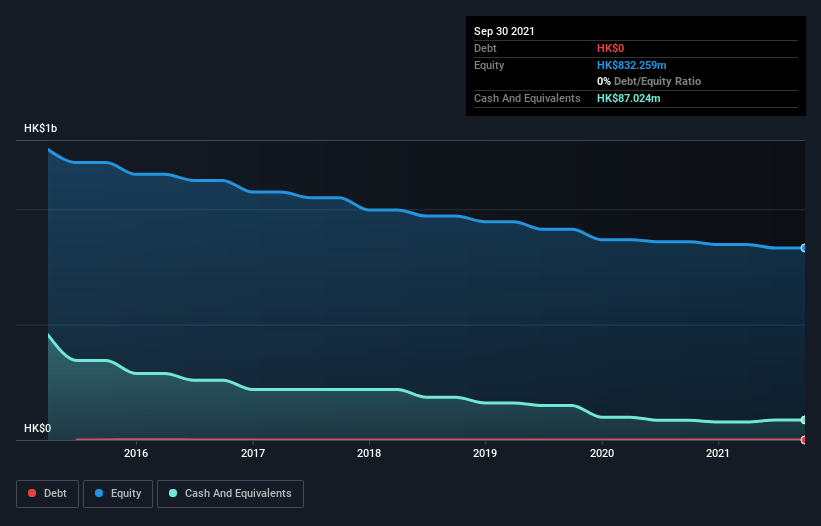Click the Debt row label in tooltip
The image size is (821, 526).
click(x=485, y=48)
